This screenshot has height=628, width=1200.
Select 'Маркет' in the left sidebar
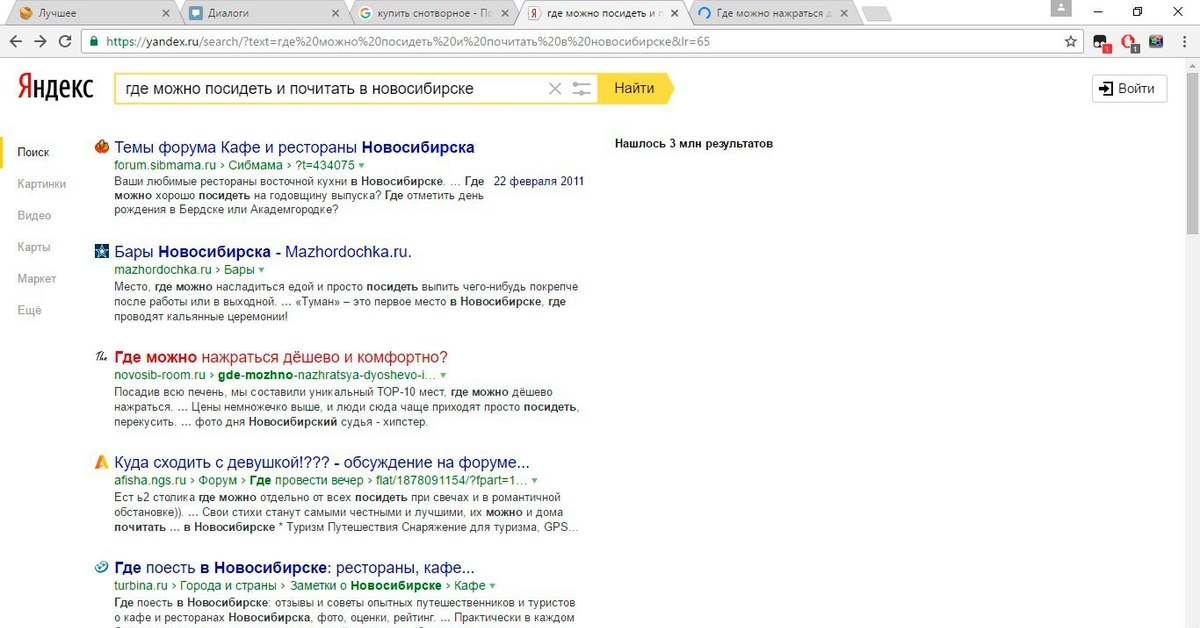point(37,279)
